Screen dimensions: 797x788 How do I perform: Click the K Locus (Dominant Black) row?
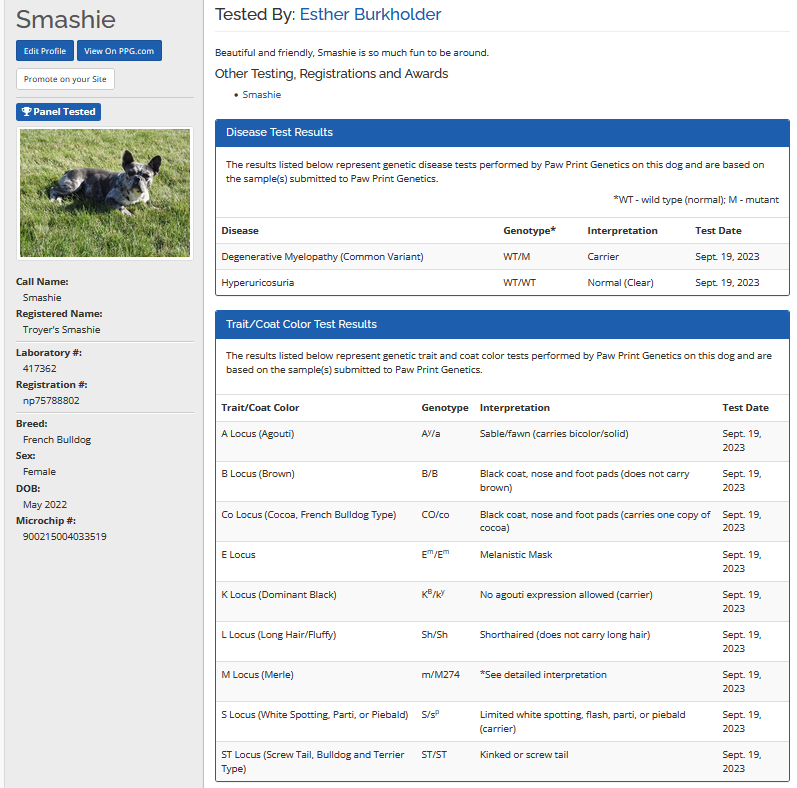point(502,601)
